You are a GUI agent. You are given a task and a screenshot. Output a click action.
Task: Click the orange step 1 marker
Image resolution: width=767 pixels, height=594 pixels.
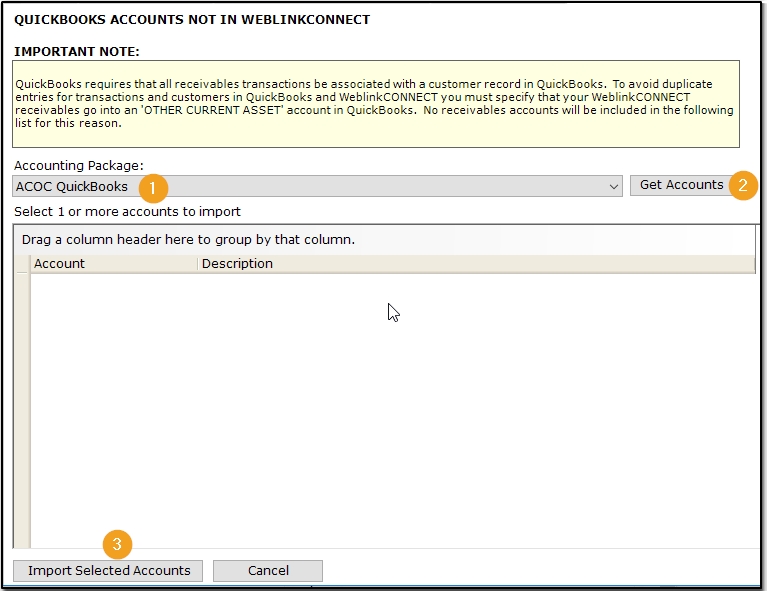(x=153, y=188)
